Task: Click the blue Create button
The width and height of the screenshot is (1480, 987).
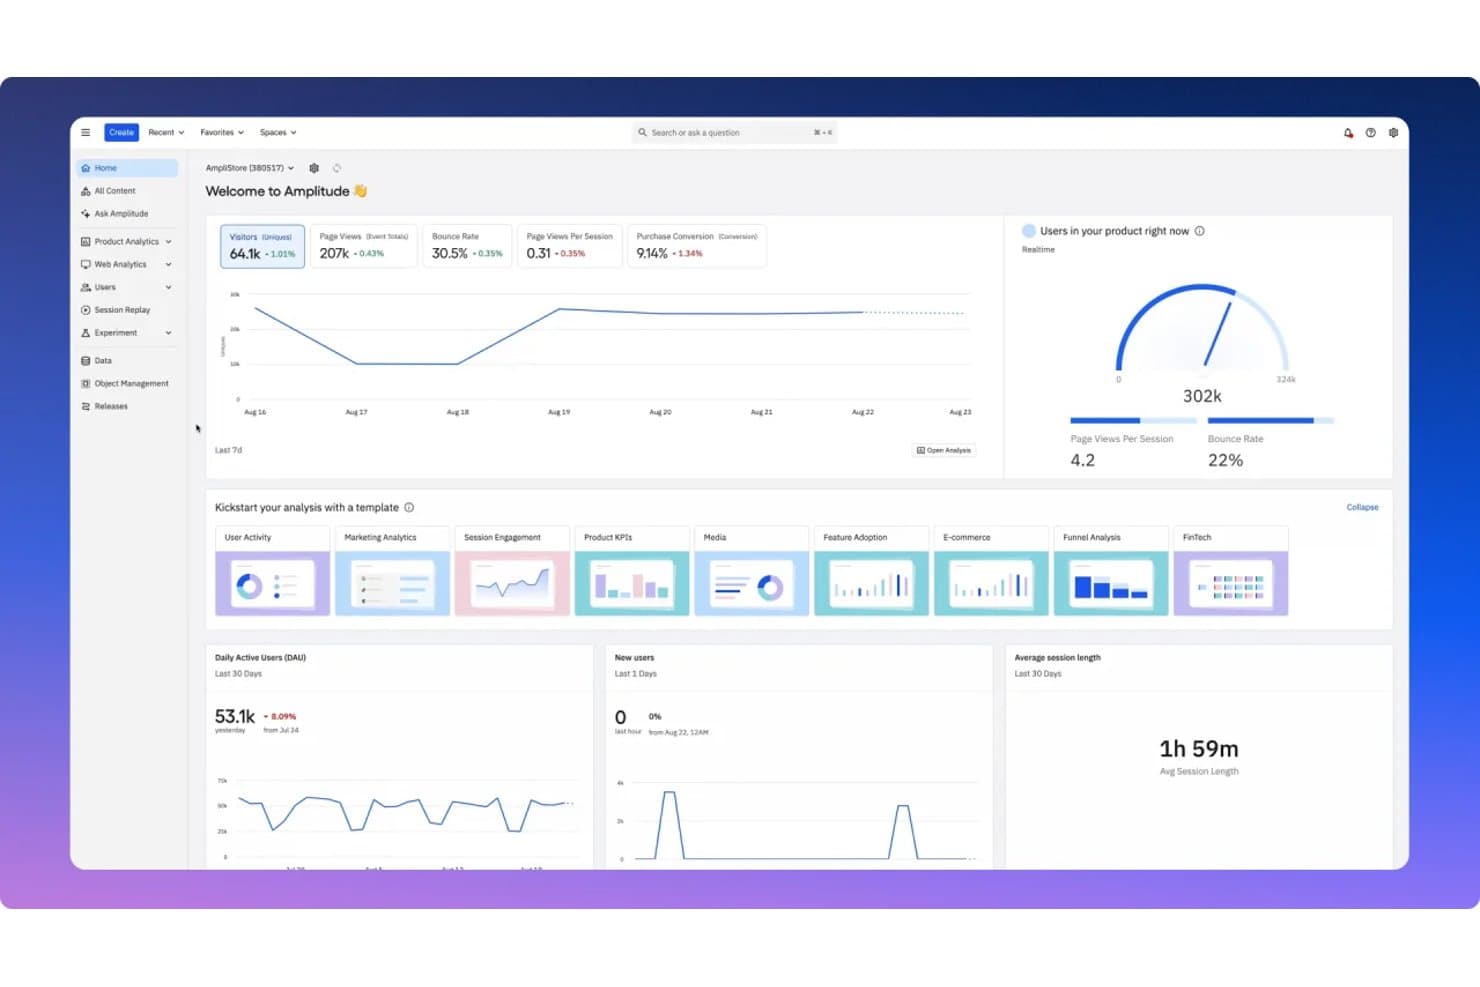Action: click(121, 132)
